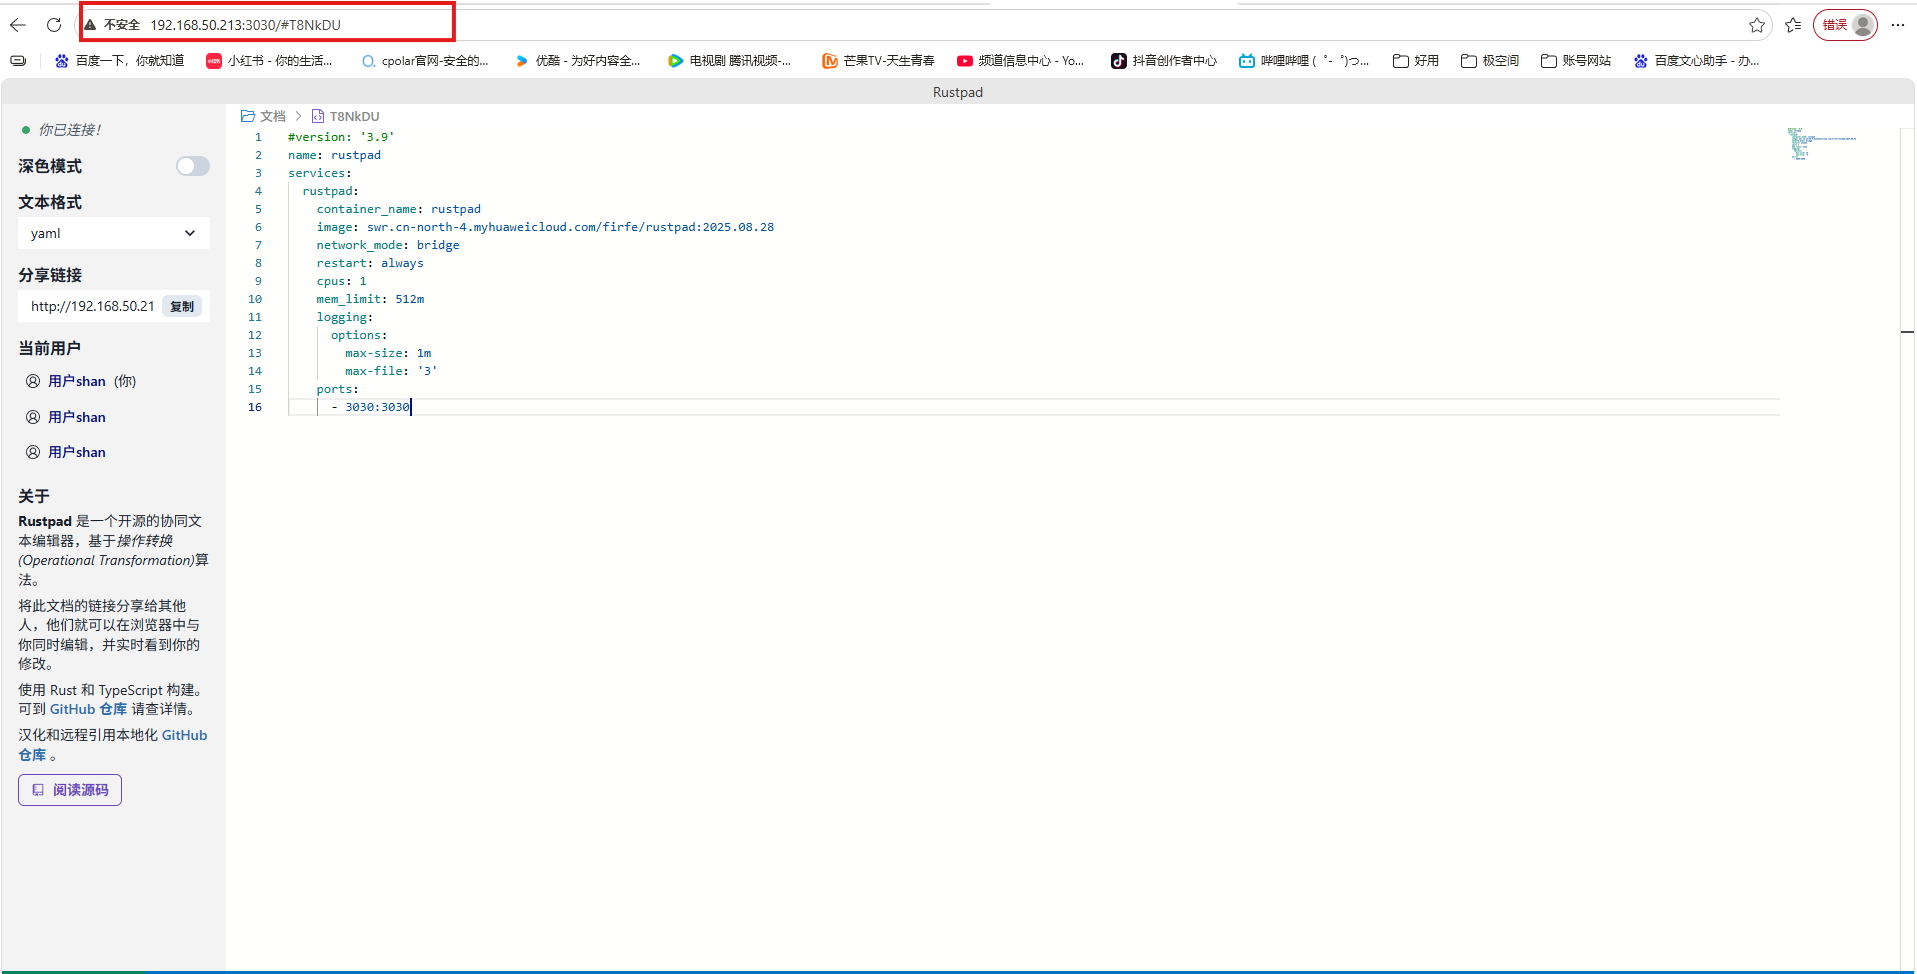Reload the page with refresh icon
The image size is (1917, 974).
pyautogui.click(x=54, y=25)
